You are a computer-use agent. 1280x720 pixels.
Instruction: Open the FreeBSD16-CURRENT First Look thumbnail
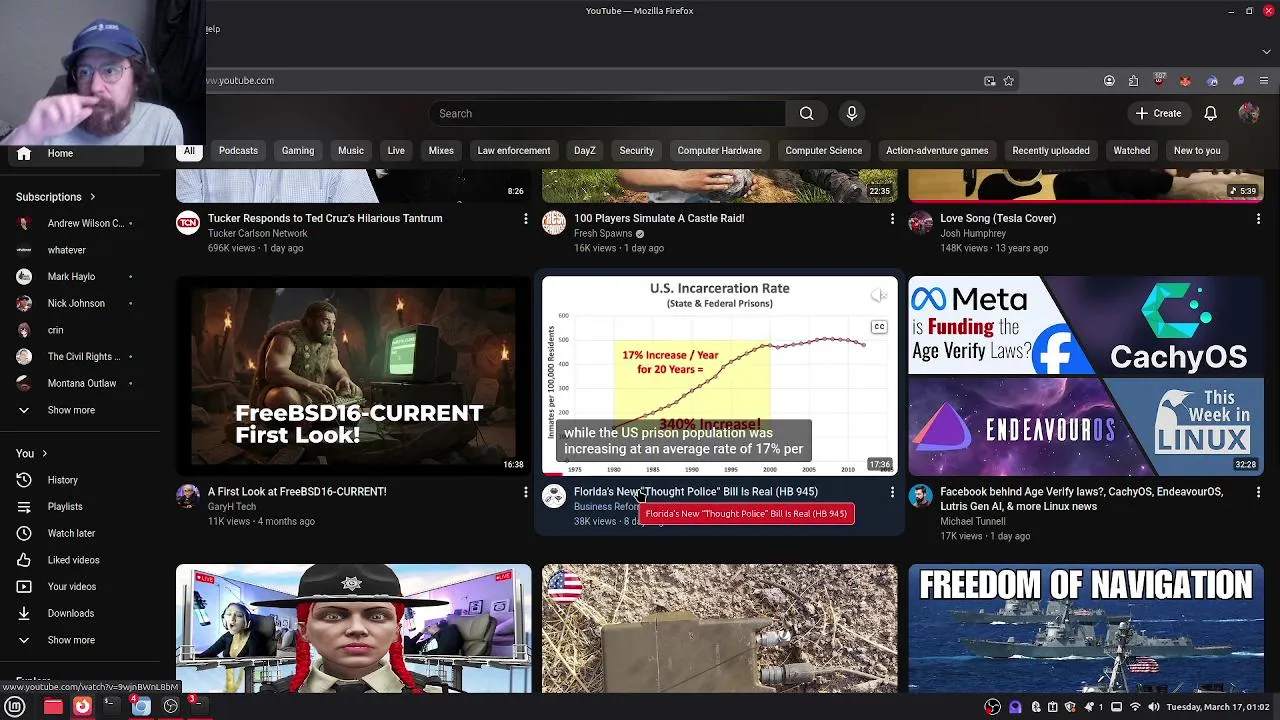pyautogui.click(x=353, y=376)
